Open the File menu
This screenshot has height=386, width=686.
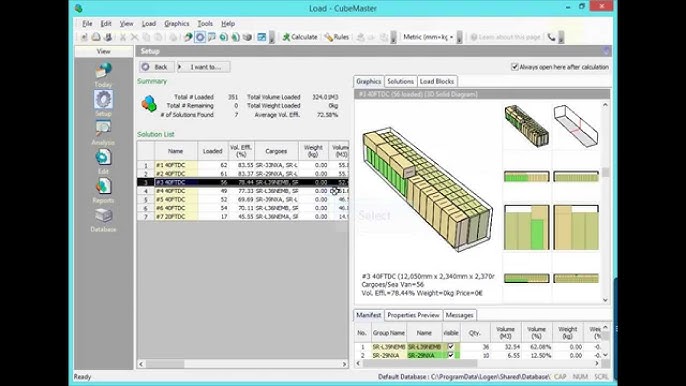(x=87, y=24)
